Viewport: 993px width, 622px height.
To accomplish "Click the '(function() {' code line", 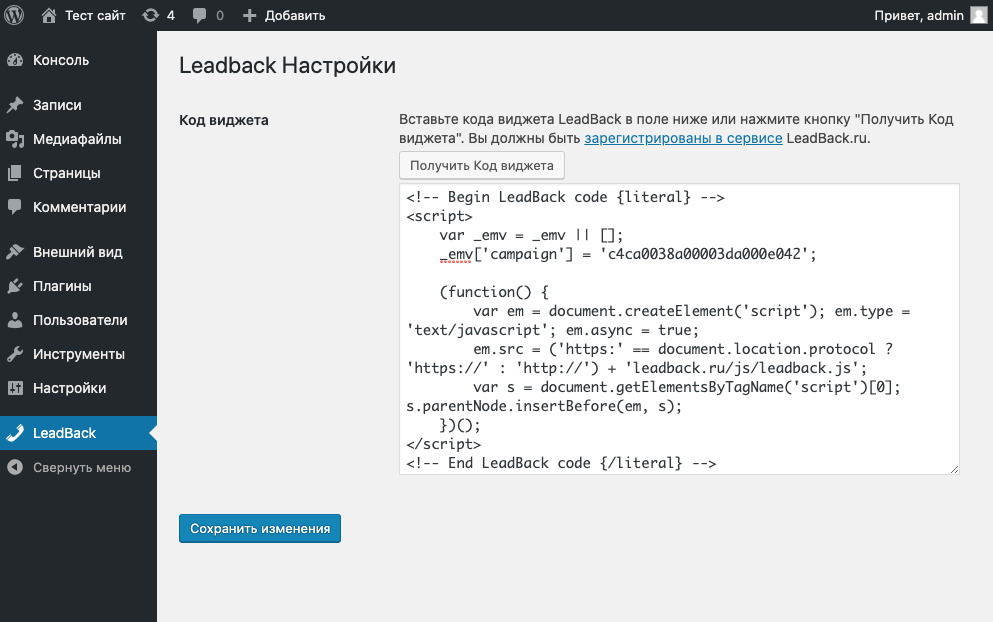I will [x=494, y=292].
